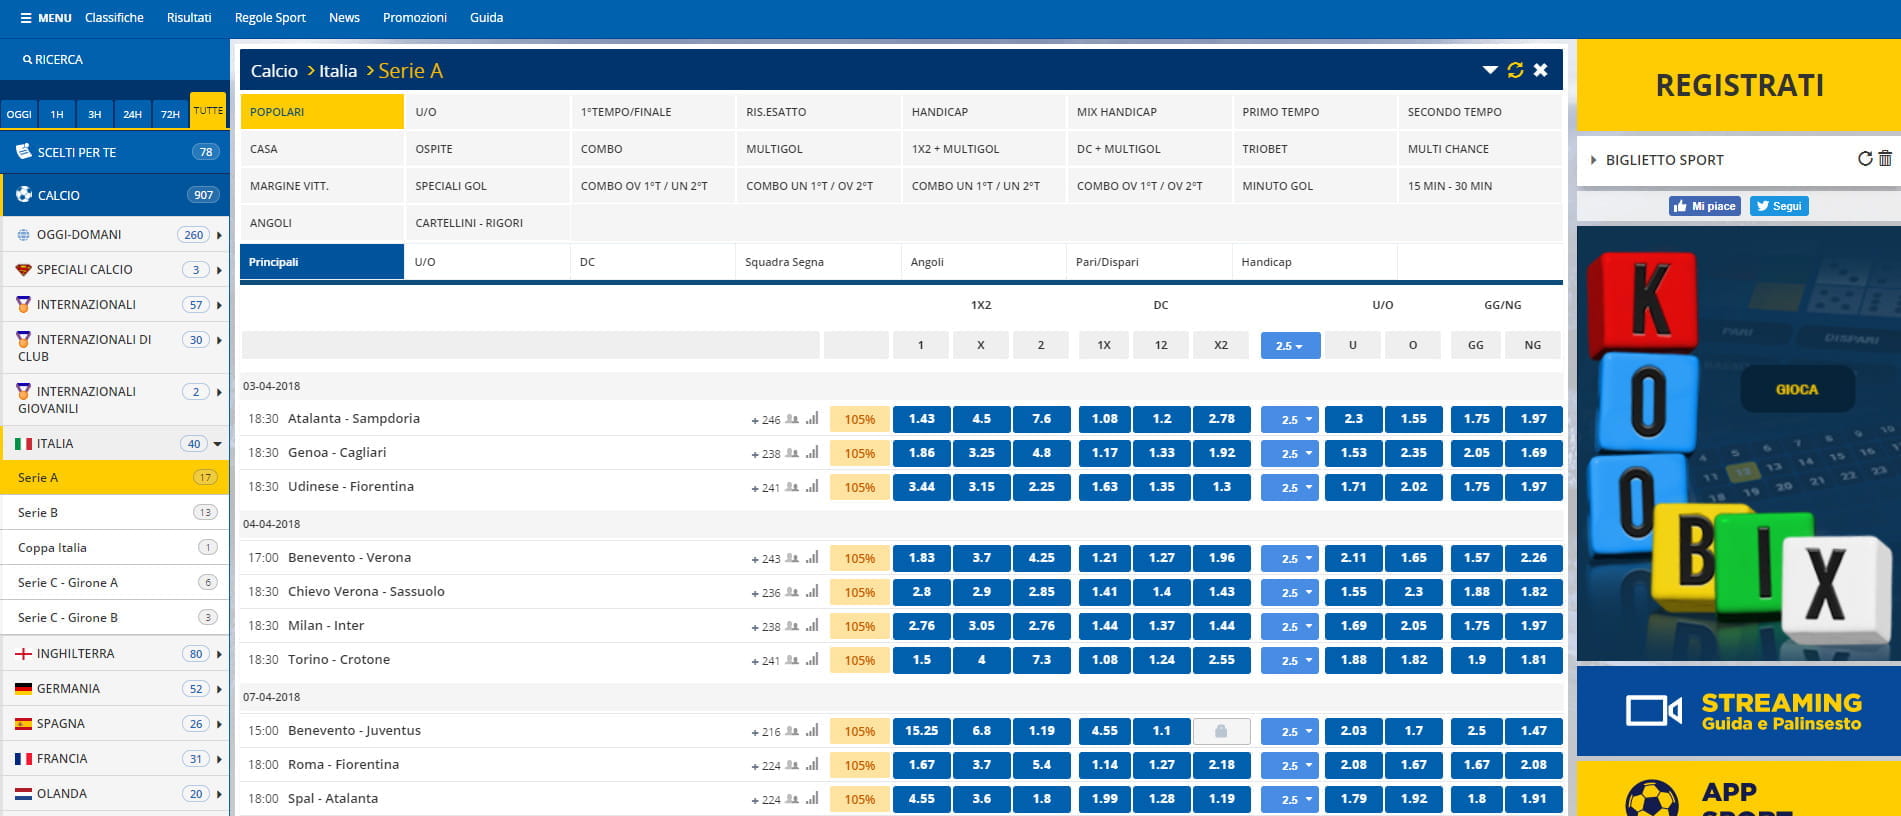Click the streaming camera icon
Viewport: 1901px width, 816px height.
click(x=1652, y=711)
